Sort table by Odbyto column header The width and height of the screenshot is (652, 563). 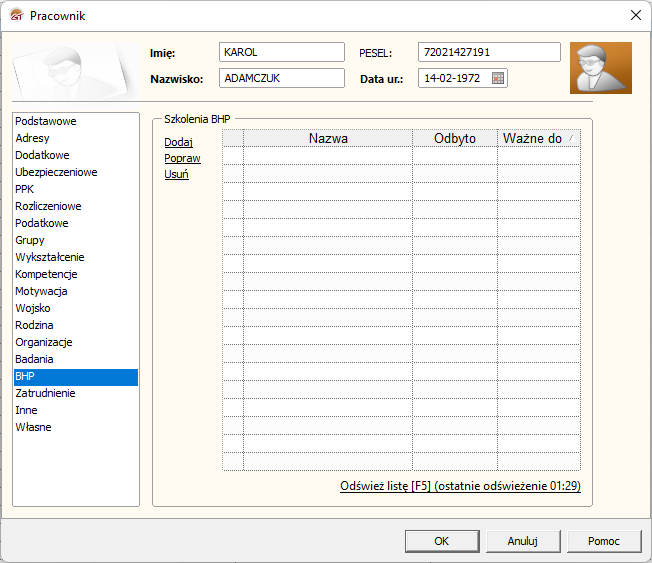pyautogui.click(x=455, y=138)
